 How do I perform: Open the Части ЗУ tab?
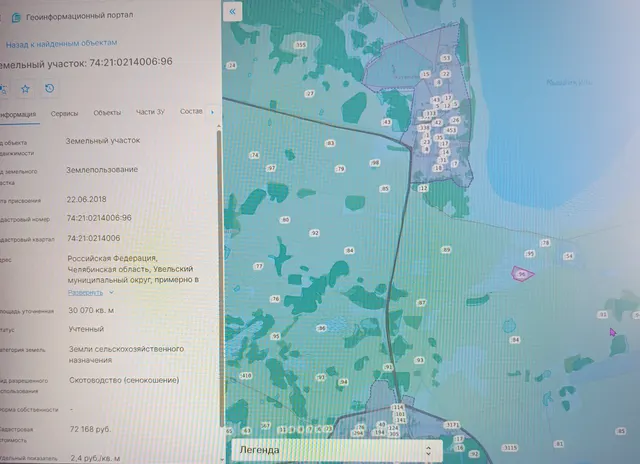tap(150, 112)
